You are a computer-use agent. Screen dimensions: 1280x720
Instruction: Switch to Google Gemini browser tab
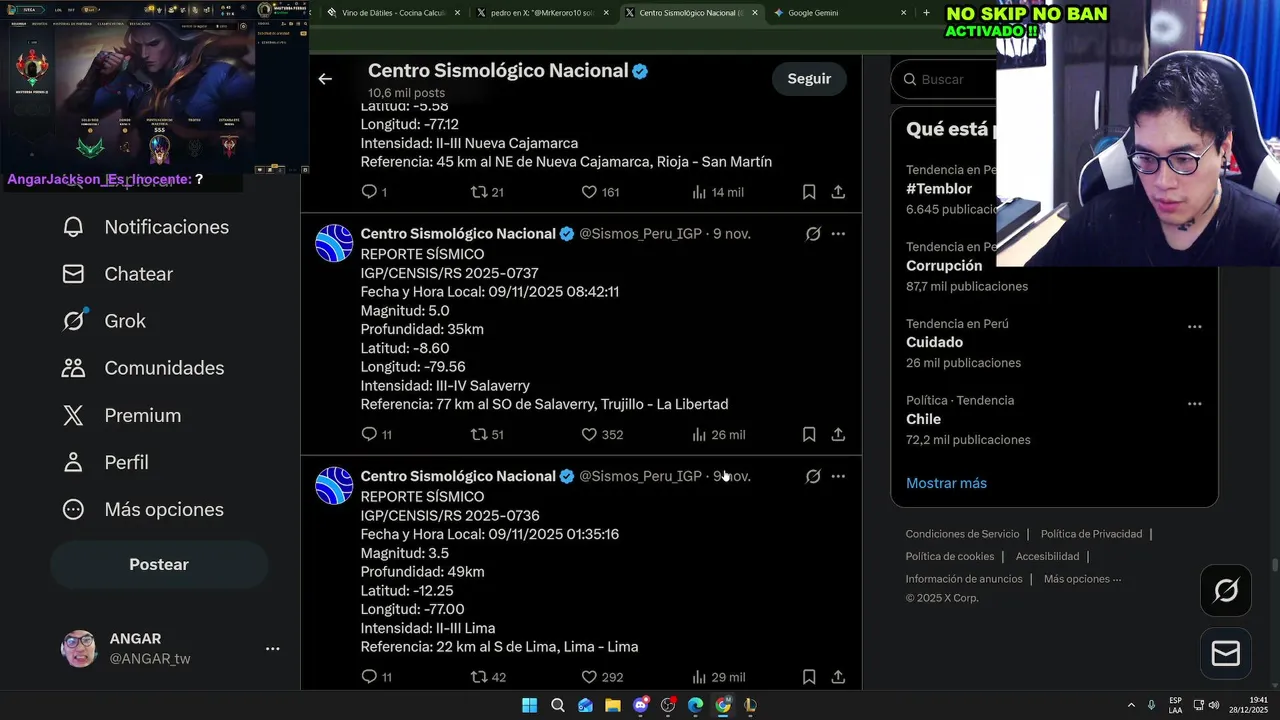click(838, 13)
